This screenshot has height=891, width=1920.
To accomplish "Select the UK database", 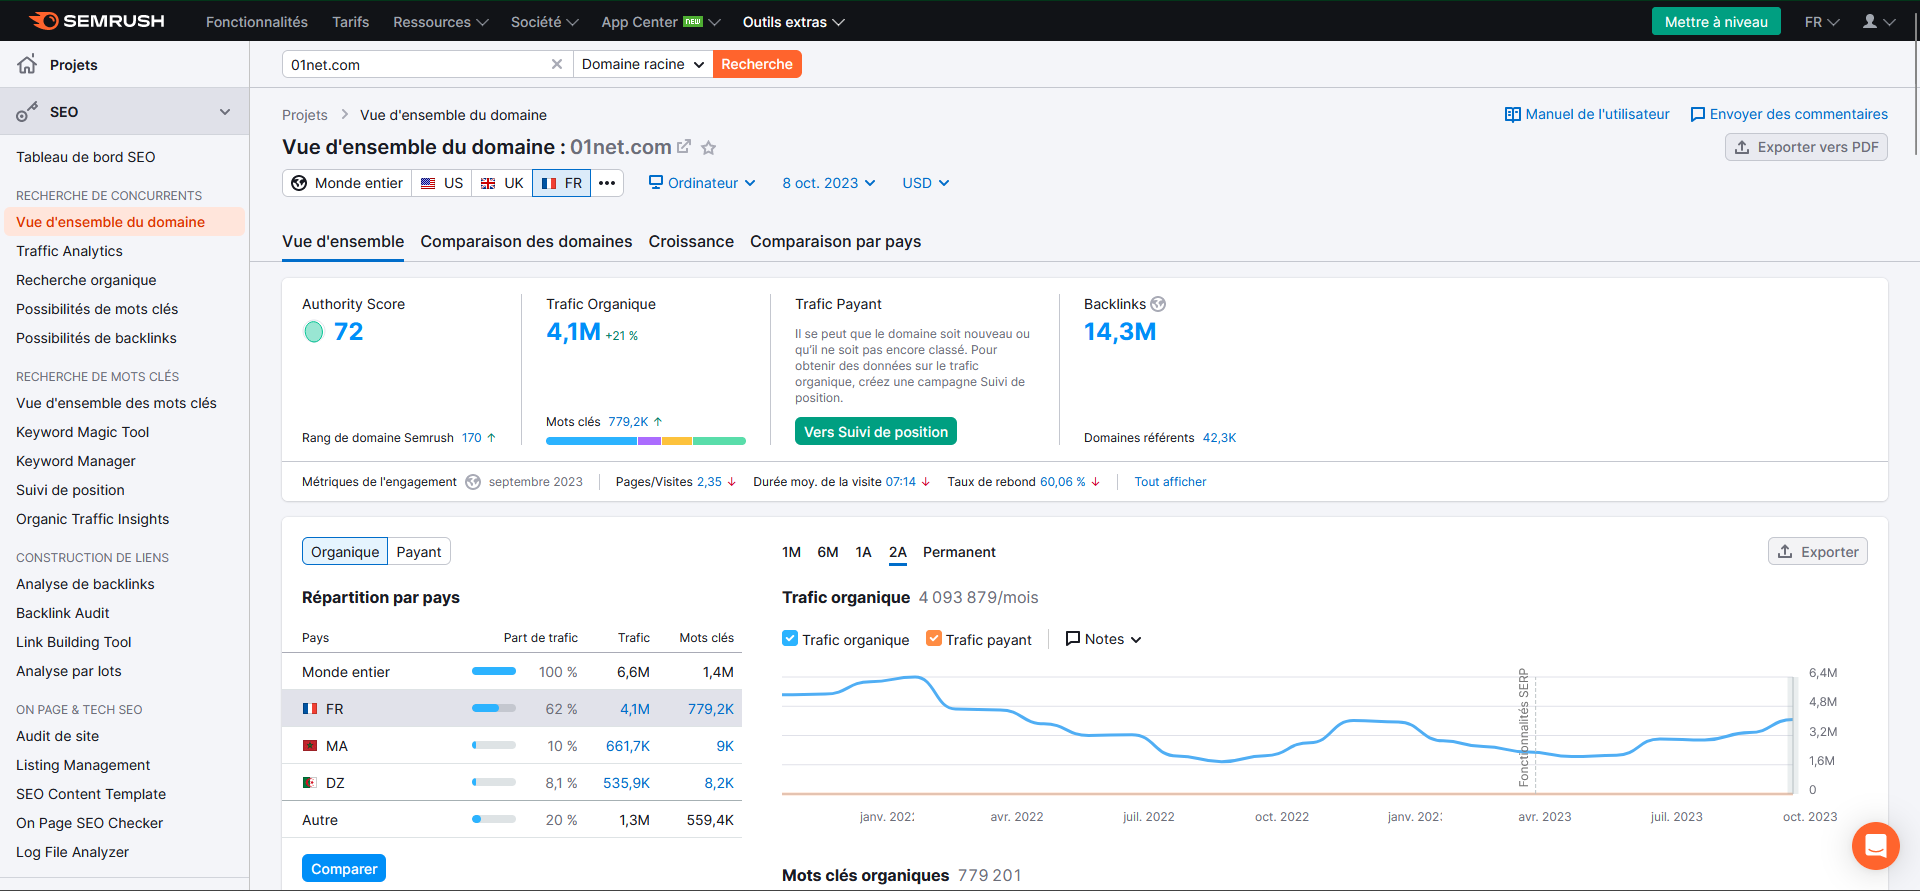I will 502,183.
